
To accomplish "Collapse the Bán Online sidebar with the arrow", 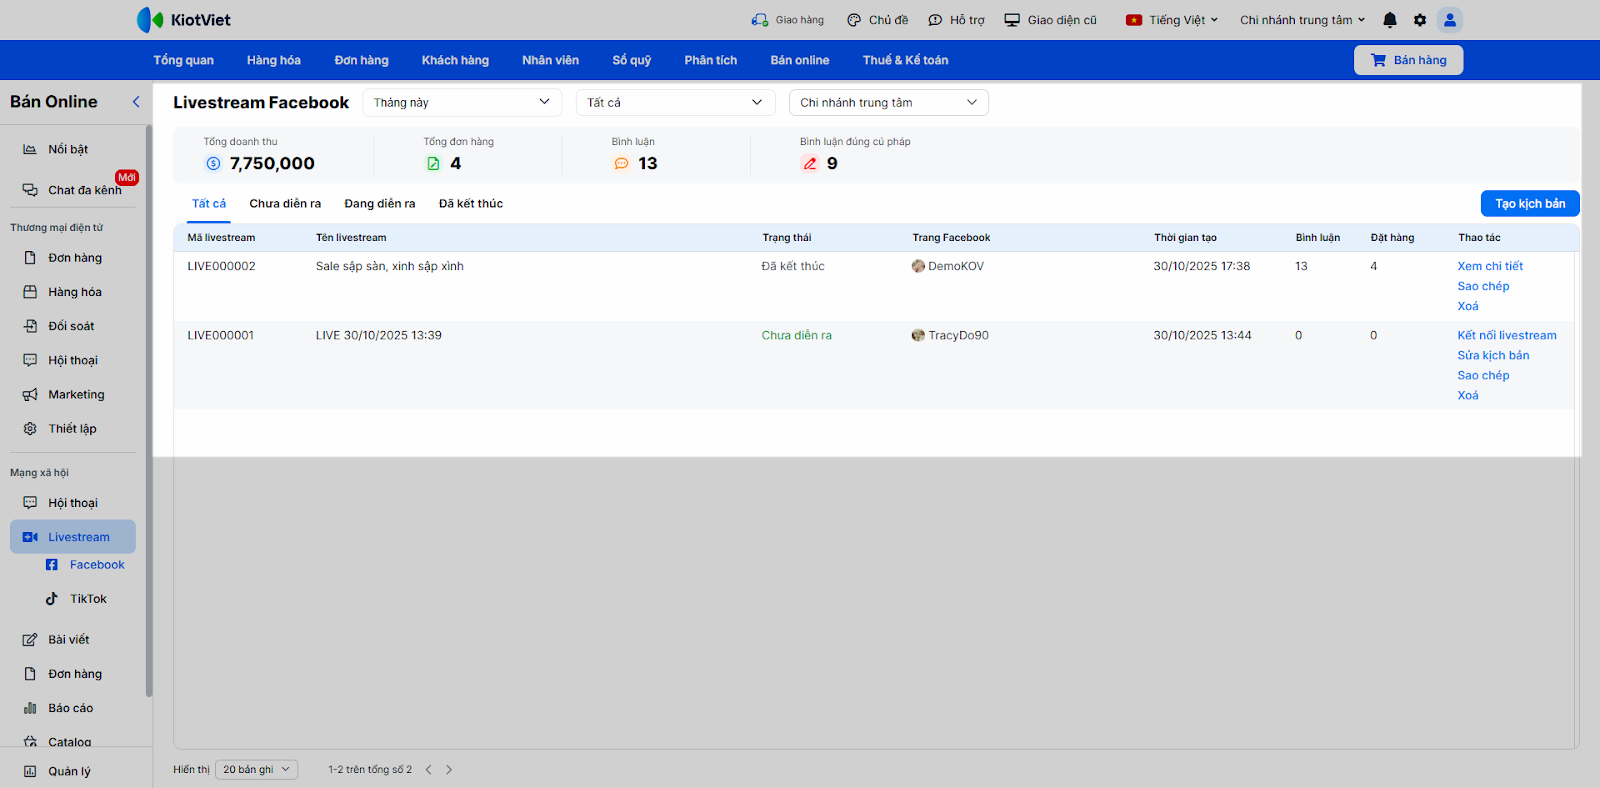I will pos(136,102).
